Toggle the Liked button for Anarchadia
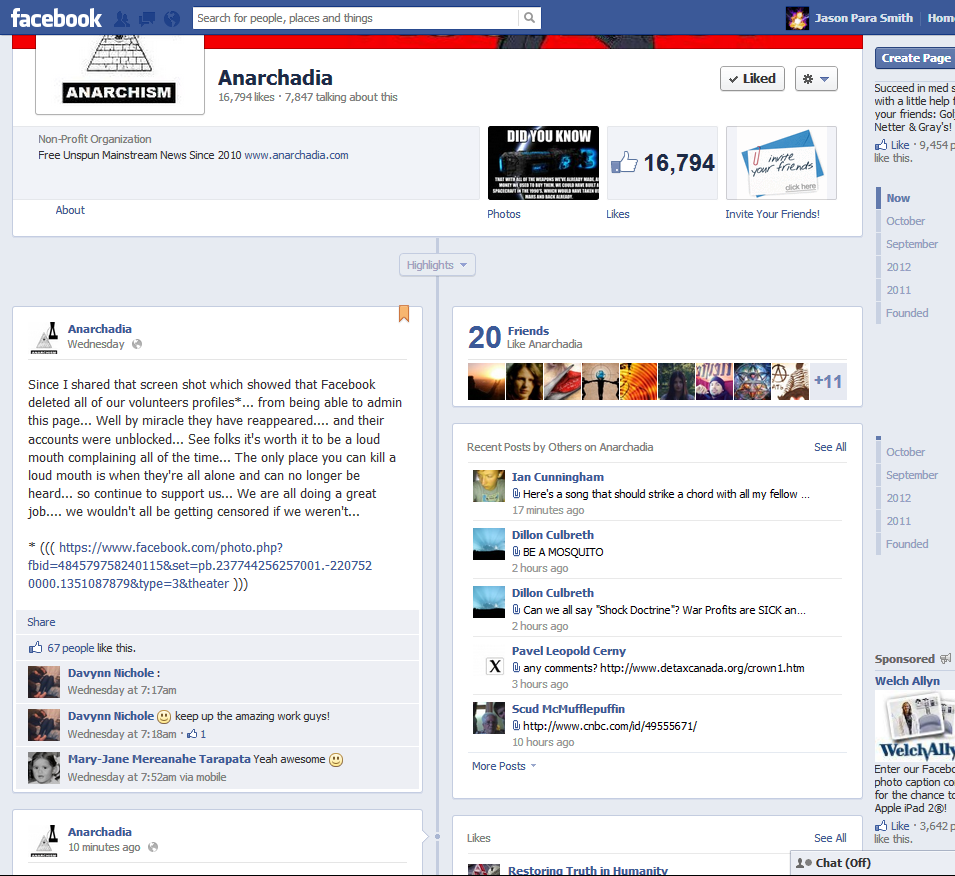The image size is (955, 876). tap(752, 79)
